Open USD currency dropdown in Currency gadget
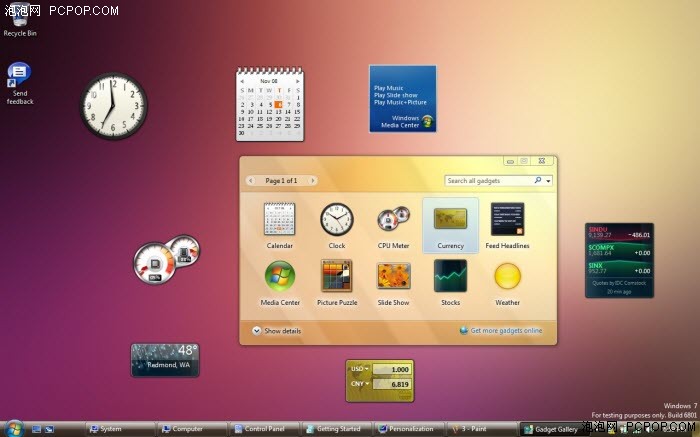The image size is (700, 437). coord(360,369)
